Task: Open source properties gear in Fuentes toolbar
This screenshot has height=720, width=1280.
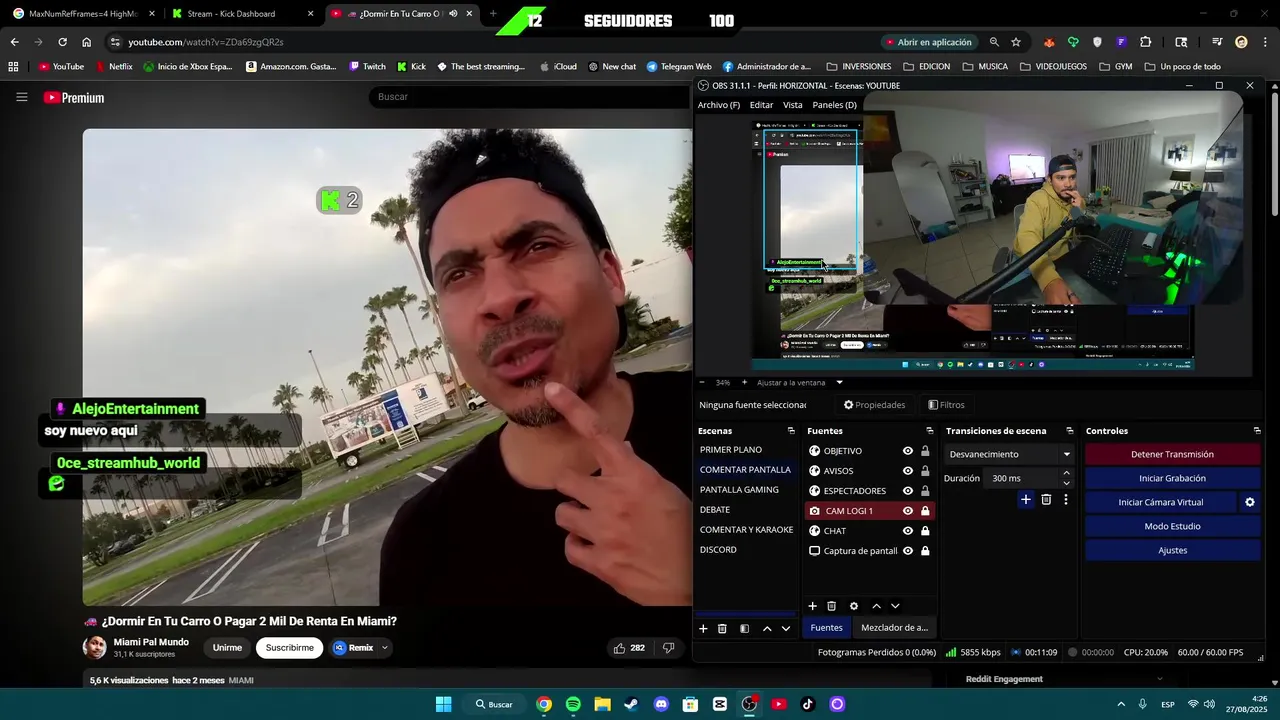Action: [853, 606]
